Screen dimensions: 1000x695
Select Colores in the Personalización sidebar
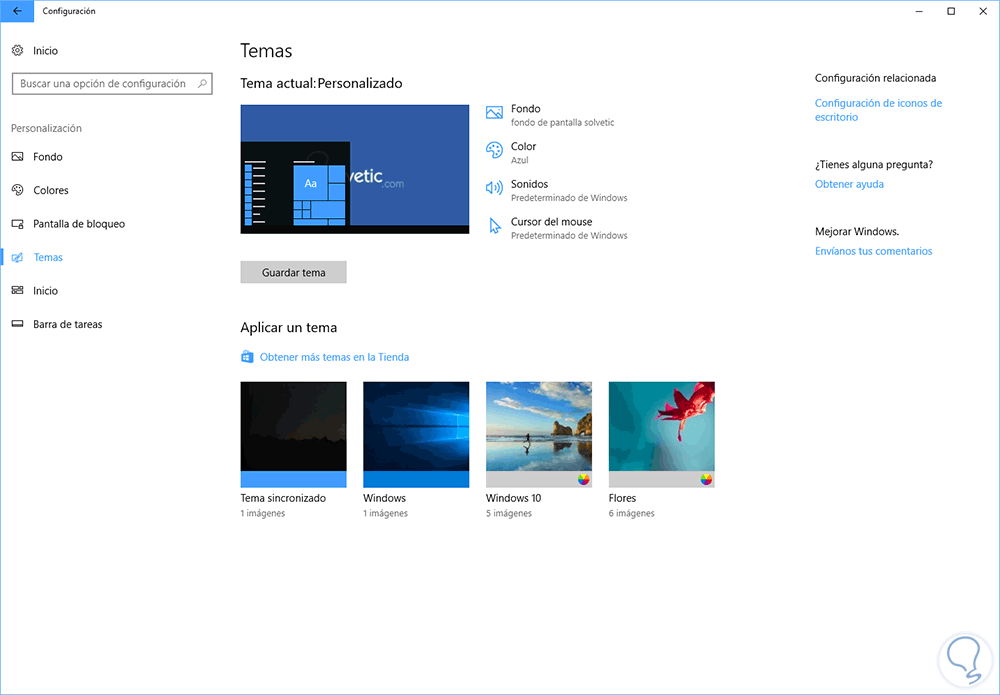tap(51, 190)
